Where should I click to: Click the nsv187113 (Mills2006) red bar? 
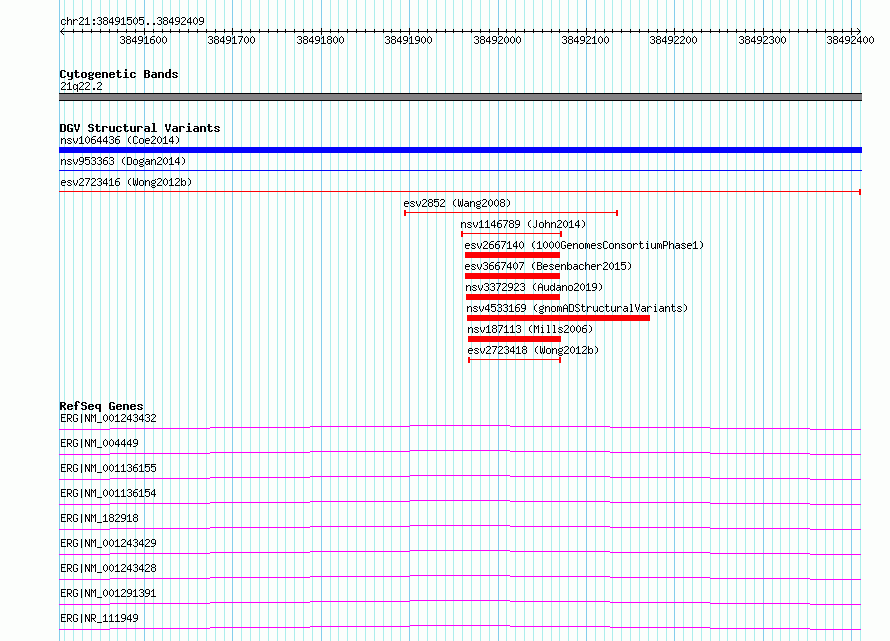coord(514,339)
